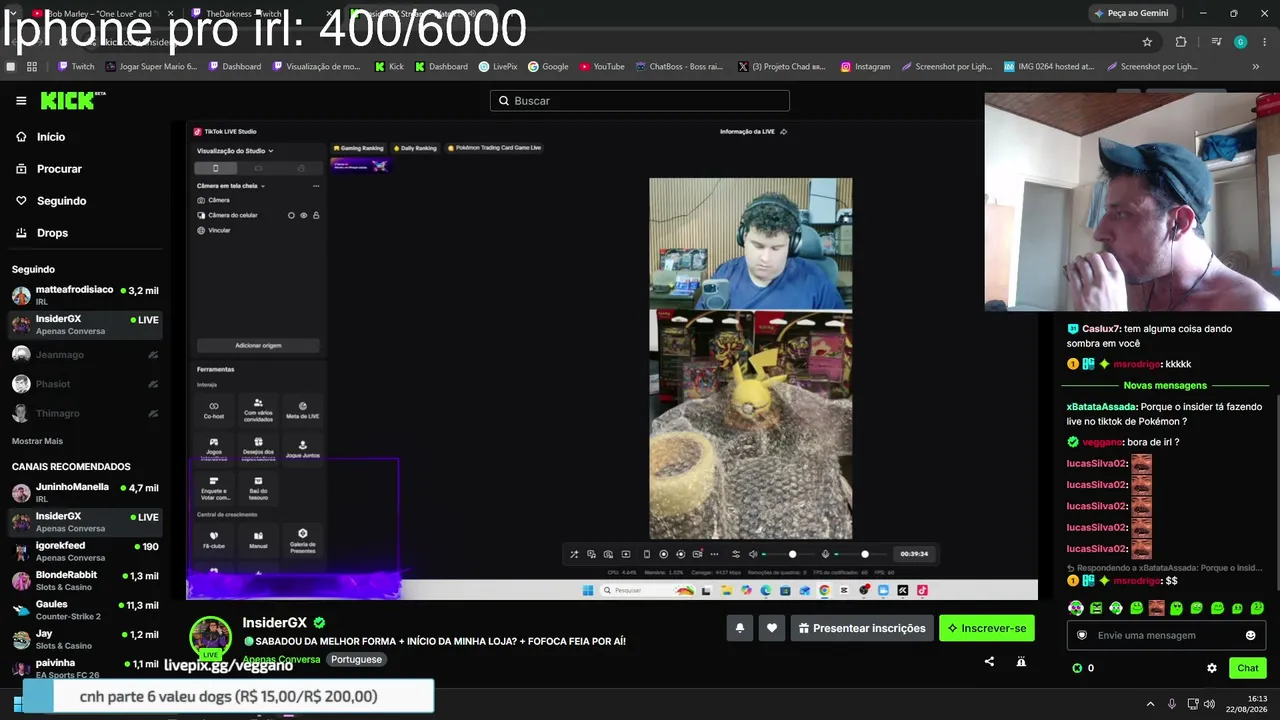Open the Instagram bookmark

pos(865,67)
